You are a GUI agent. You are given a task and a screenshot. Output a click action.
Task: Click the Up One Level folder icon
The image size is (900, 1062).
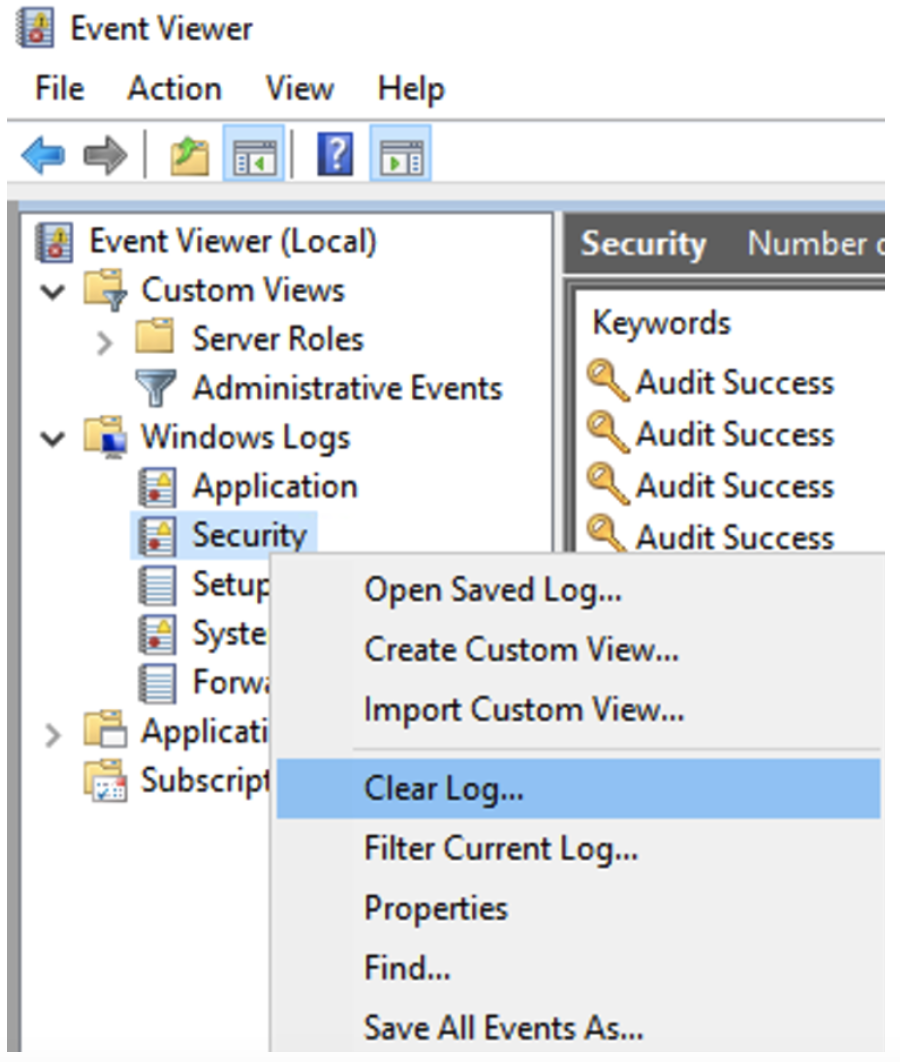(x=189, y=155)
